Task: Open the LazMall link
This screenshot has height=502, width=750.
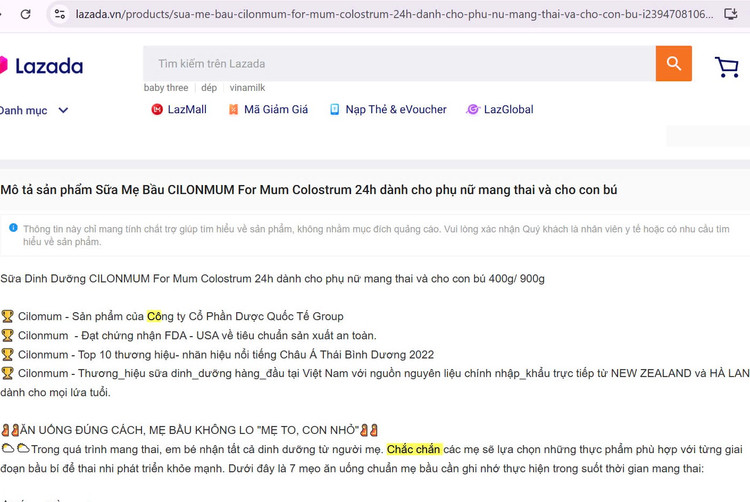Action: 187,110
